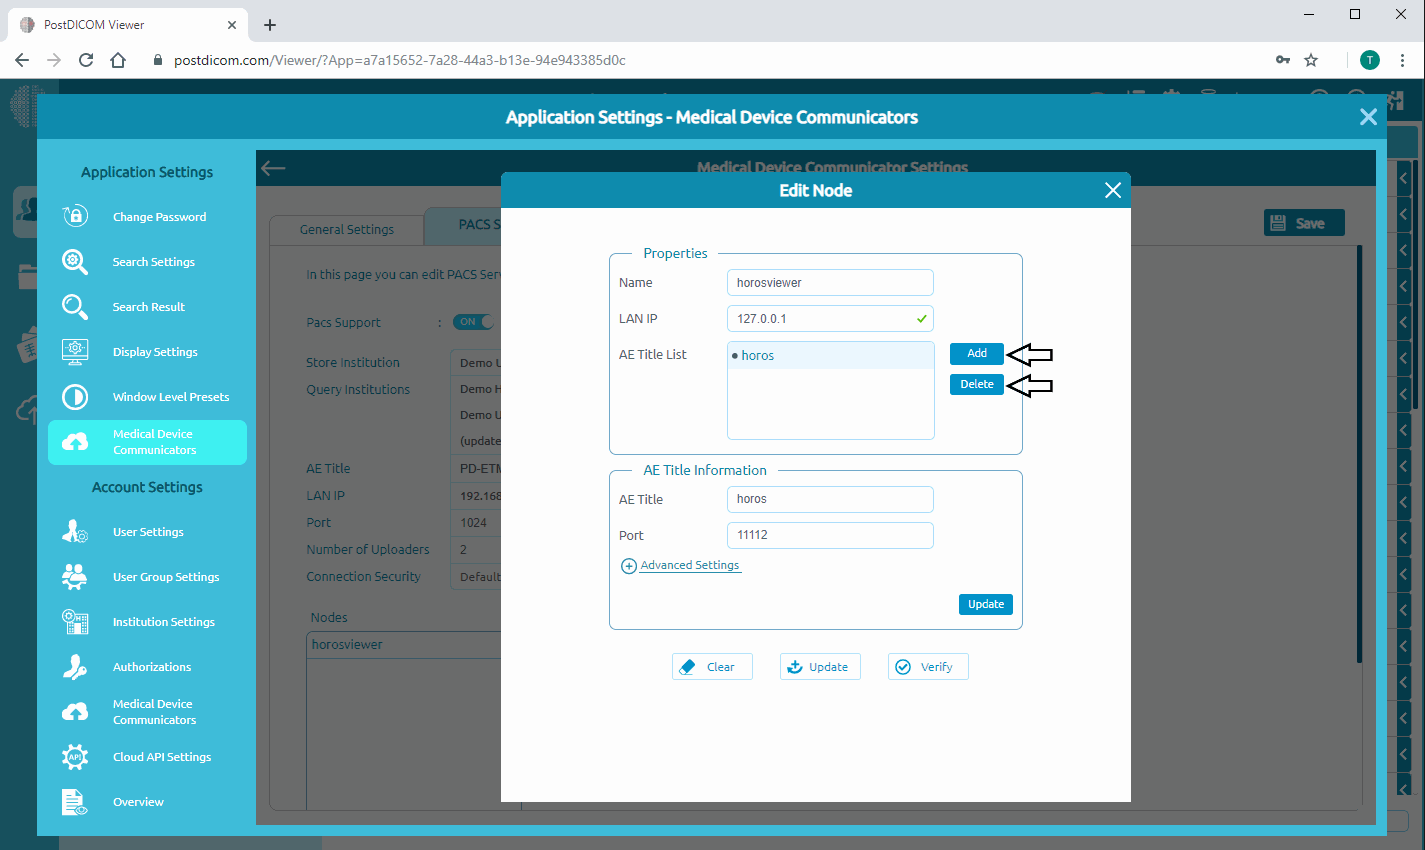Image resolution: width=1425 pixels, height=850 pixels.
Task: Click the bottom Update node button
Action: 820,667
